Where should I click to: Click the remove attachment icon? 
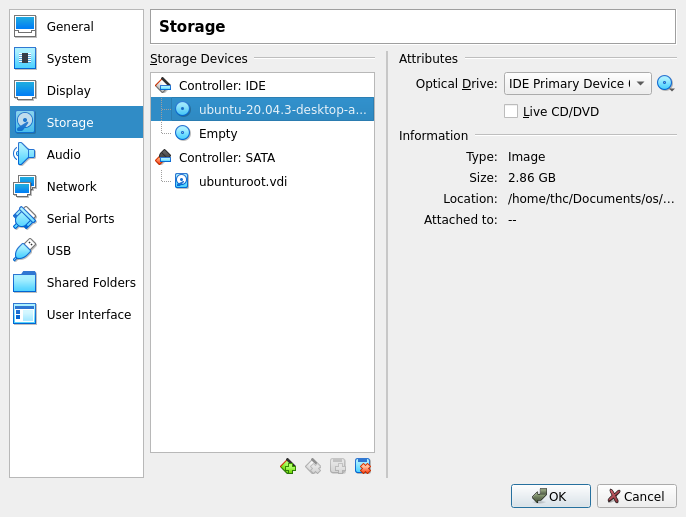pos(363,466)
